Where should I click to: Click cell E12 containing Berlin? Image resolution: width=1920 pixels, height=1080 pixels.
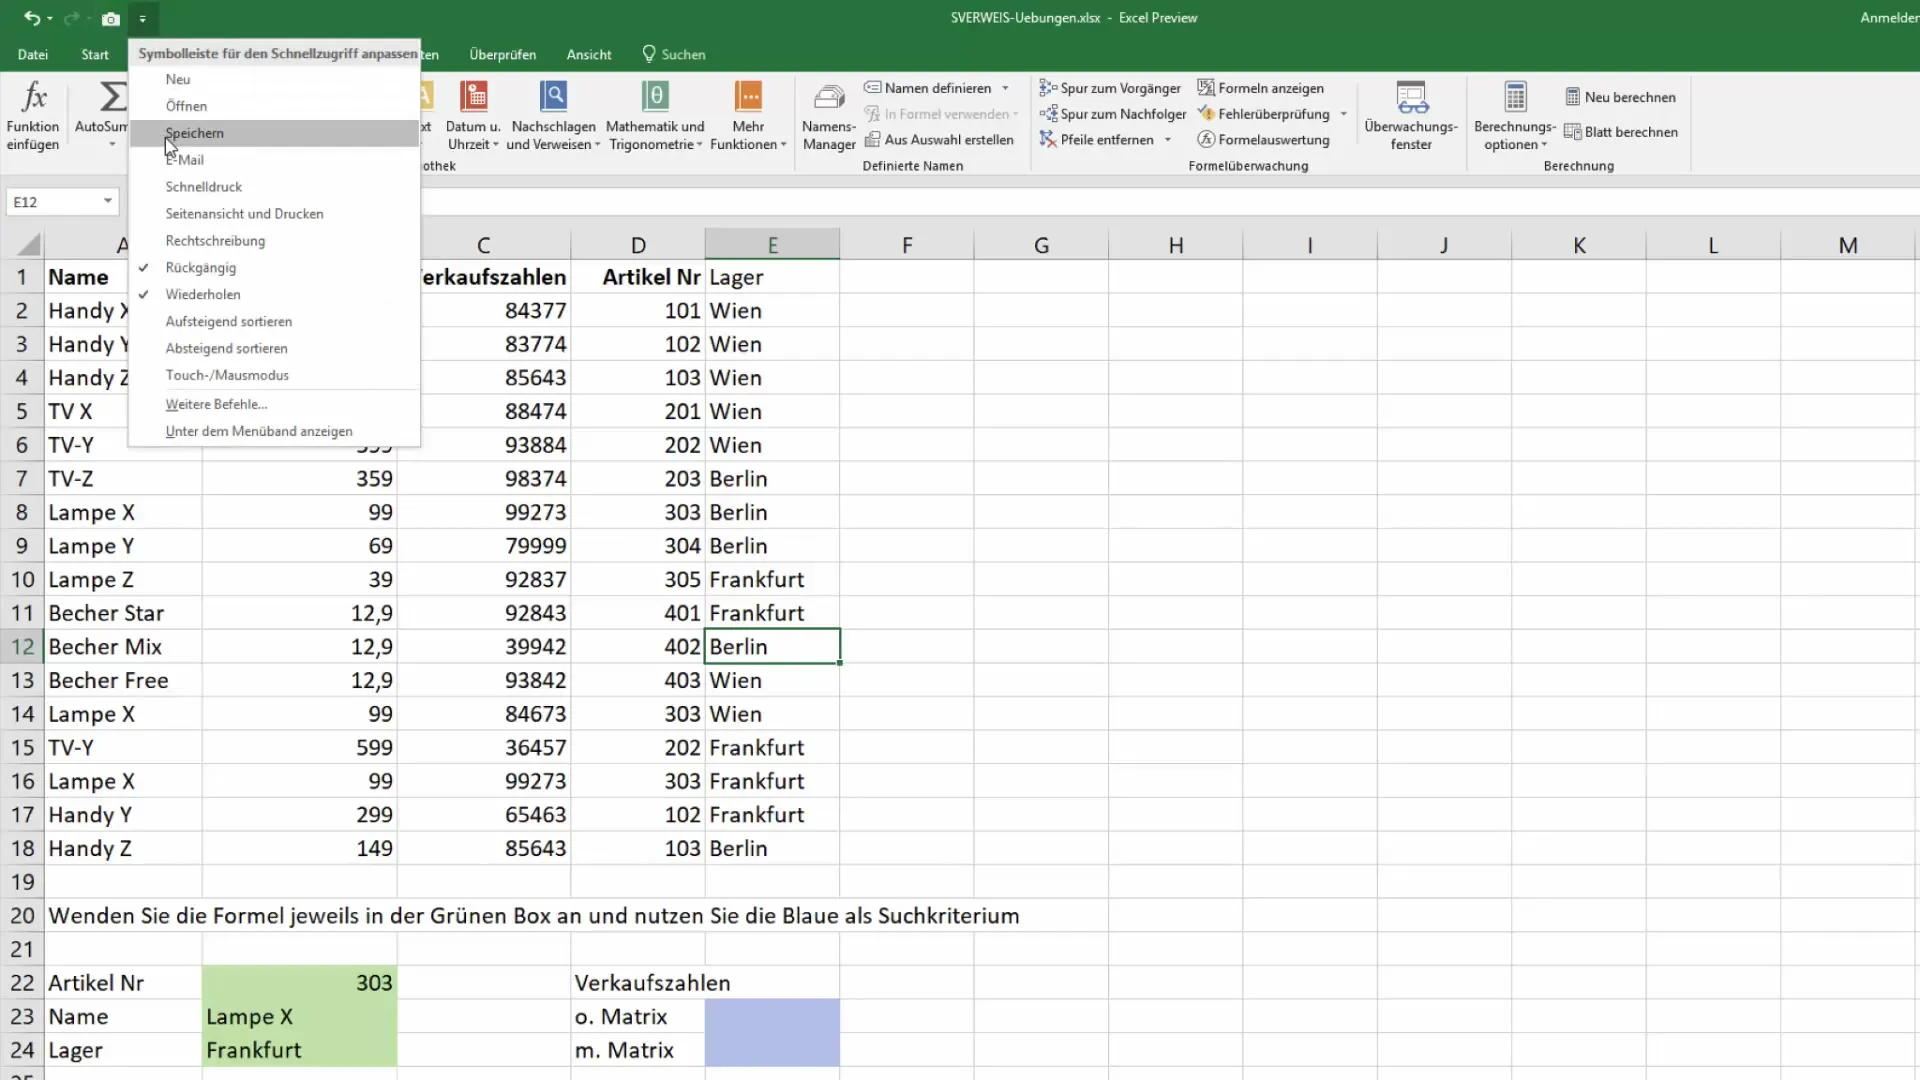click(772, 647)
